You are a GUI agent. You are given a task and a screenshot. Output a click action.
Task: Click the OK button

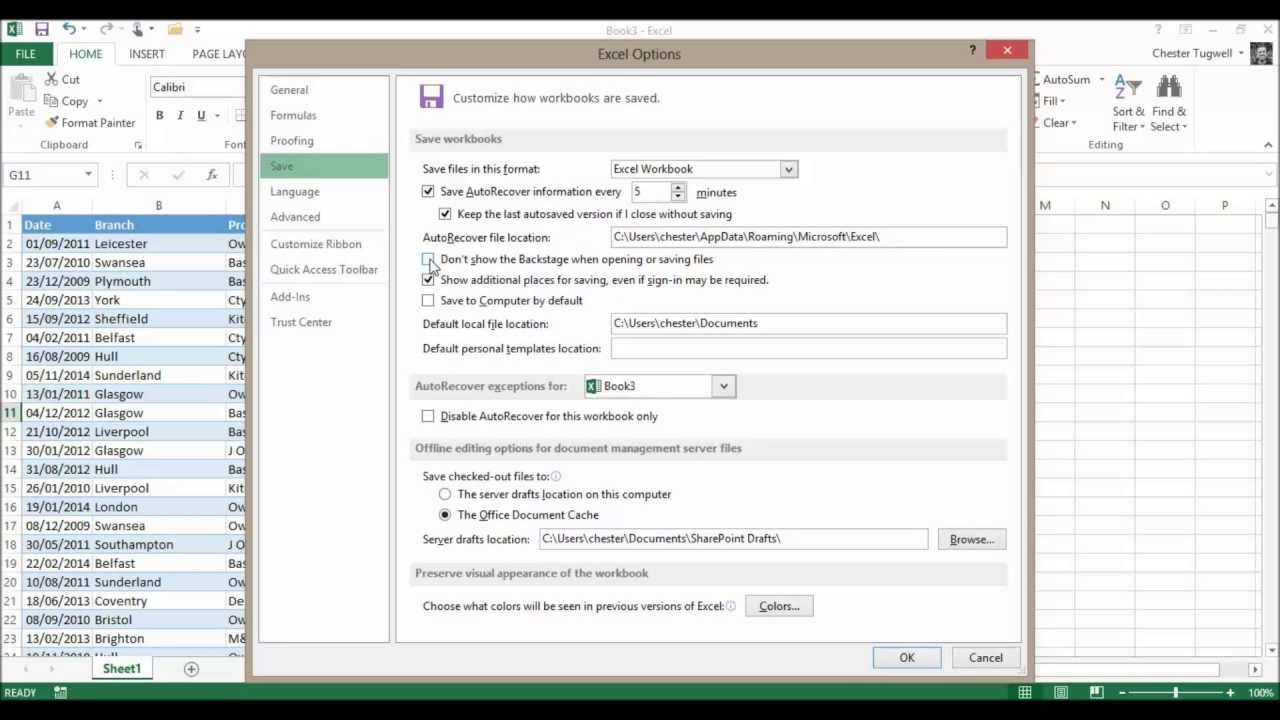click(907, 658)
